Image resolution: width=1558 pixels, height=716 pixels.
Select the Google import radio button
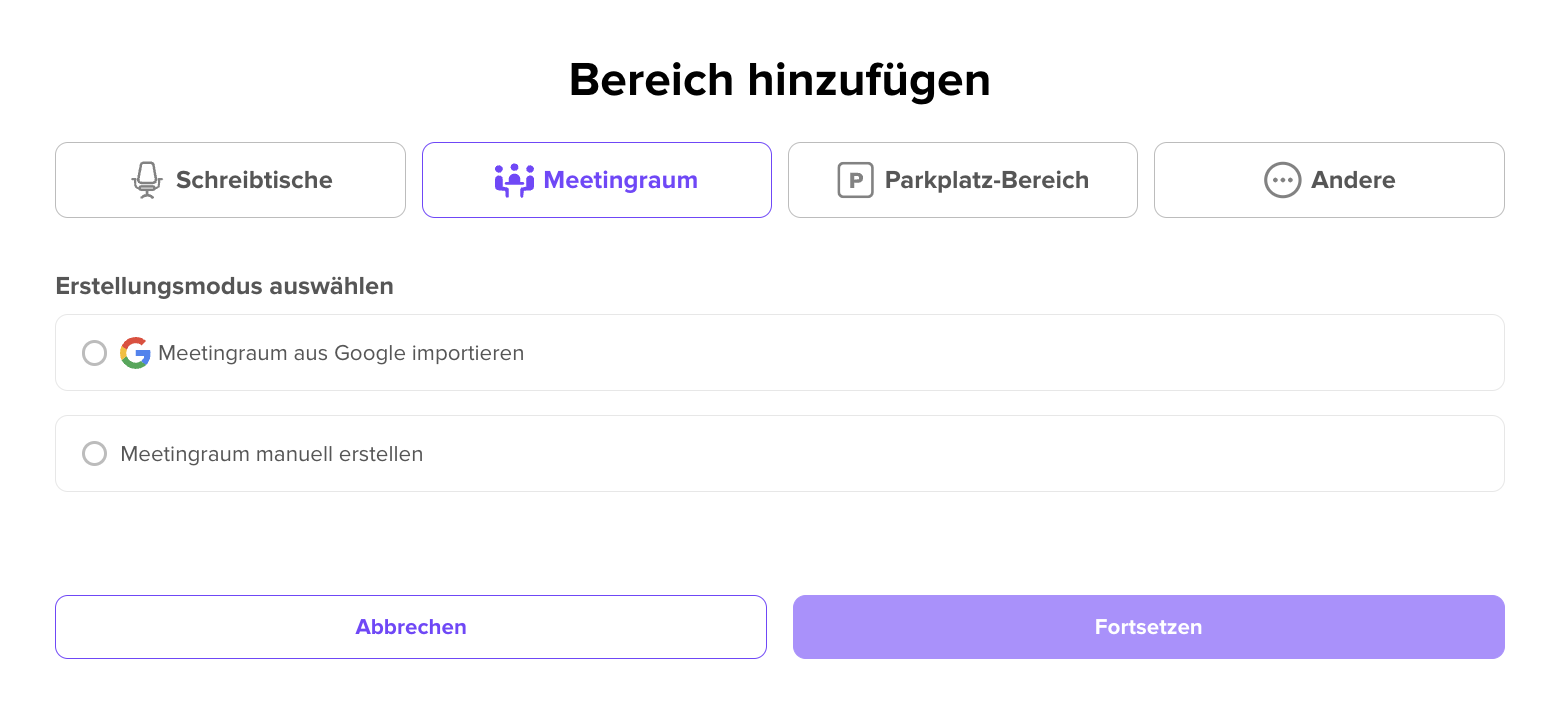coord(94,353)
